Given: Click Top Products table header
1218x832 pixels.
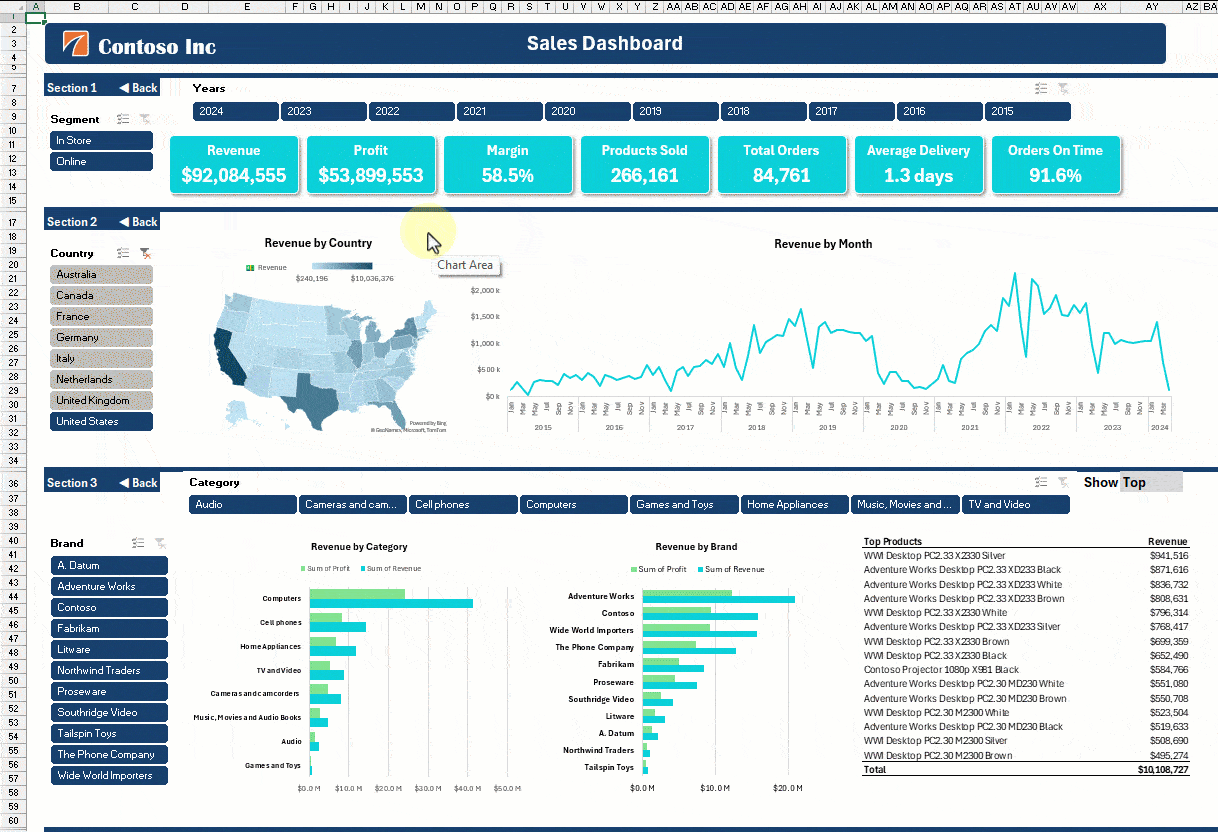Looking at the screenshot, I should 893,542.
